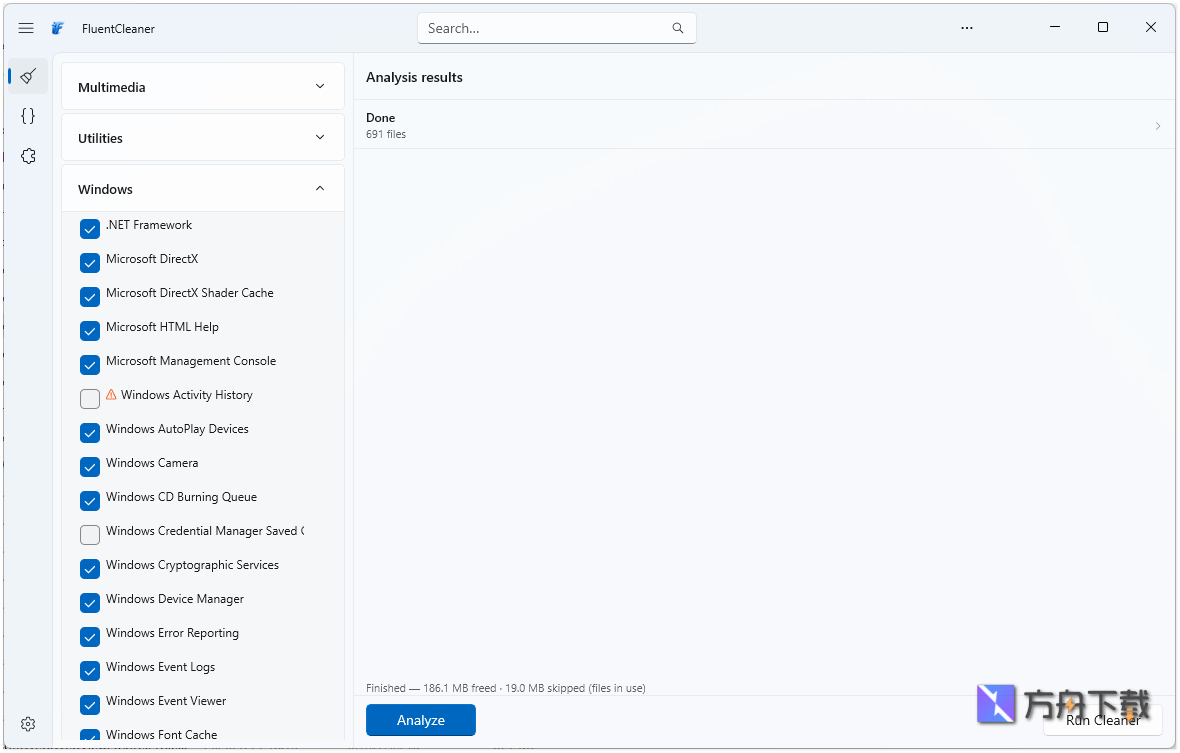
Task: Expand the Multimedia category
Action: 202,87
